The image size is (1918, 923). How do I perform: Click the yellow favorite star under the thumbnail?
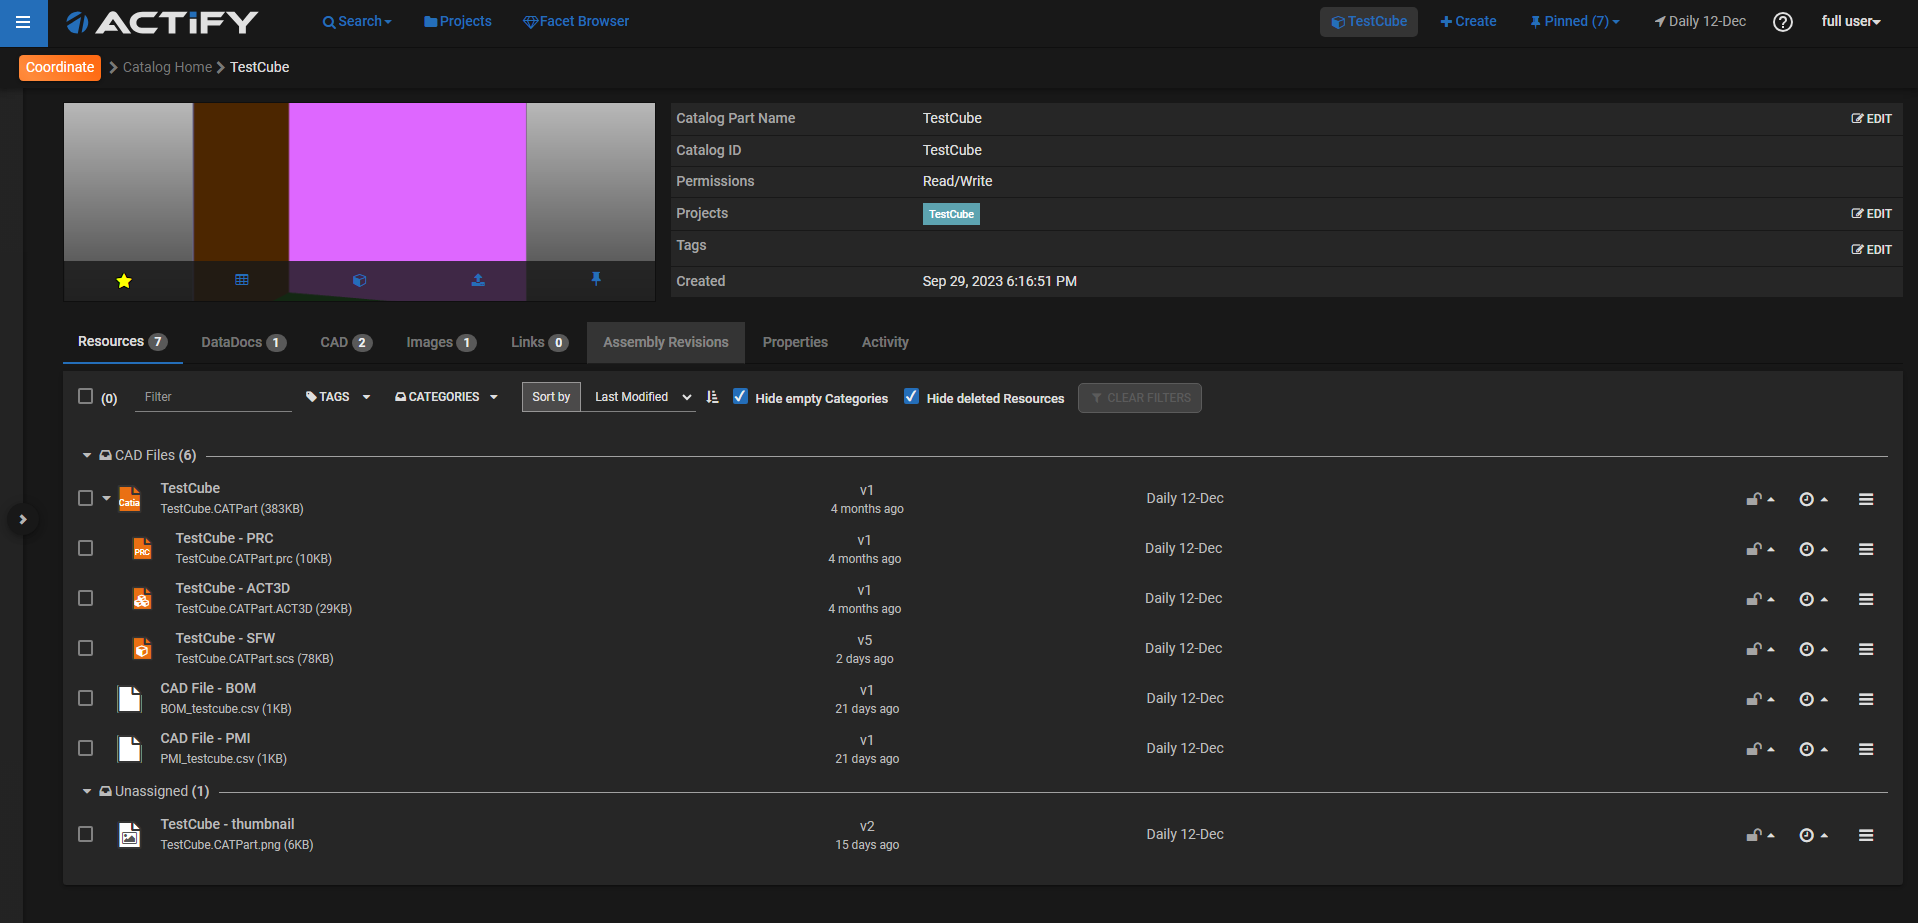[x=124, y=281]
